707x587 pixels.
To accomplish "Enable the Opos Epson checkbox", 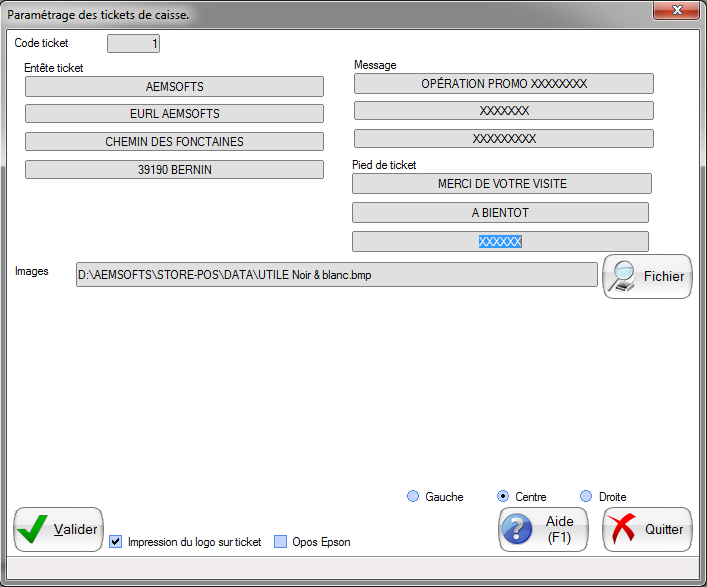I will click(281, 542).
